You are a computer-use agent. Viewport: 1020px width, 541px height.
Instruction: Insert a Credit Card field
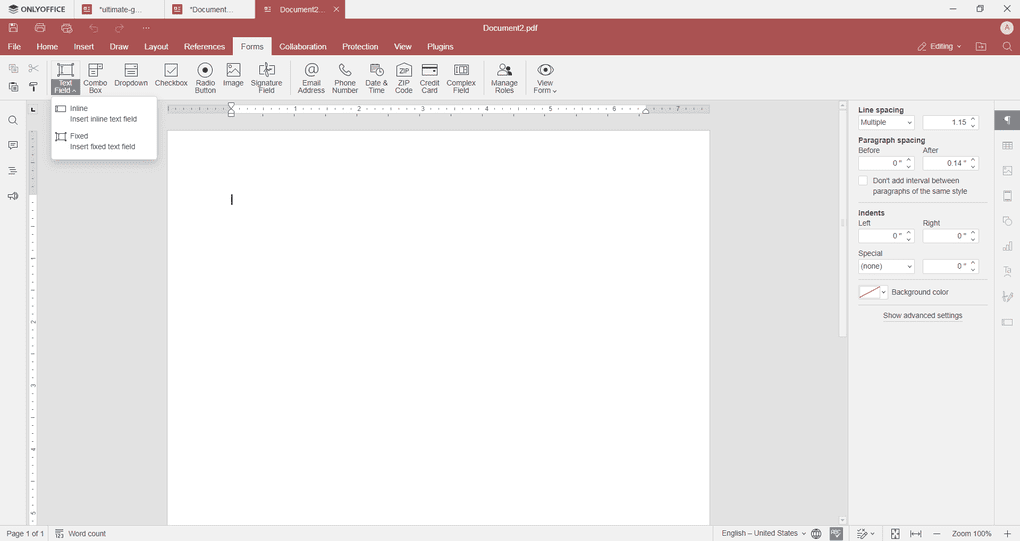click(x=429, y=78)
